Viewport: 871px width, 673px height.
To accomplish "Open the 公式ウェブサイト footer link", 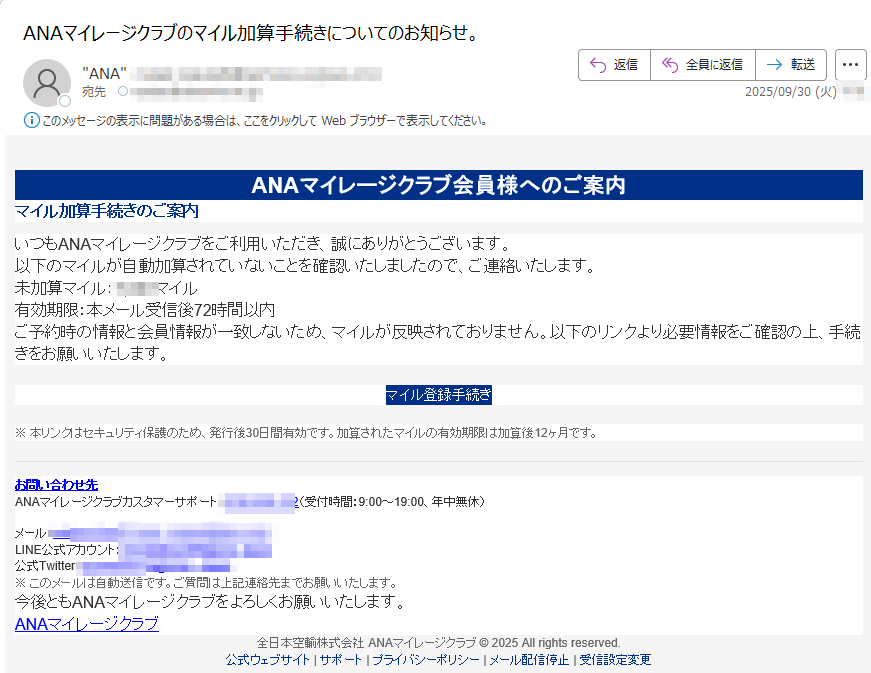I will click(x=267, y=660).
